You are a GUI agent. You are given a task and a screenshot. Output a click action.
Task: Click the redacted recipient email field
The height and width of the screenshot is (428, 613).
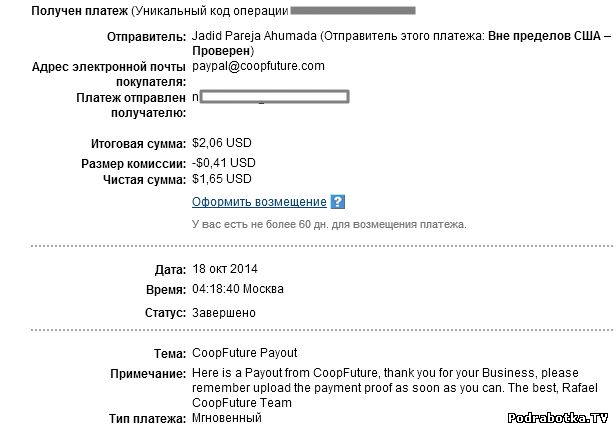point(272,97)
